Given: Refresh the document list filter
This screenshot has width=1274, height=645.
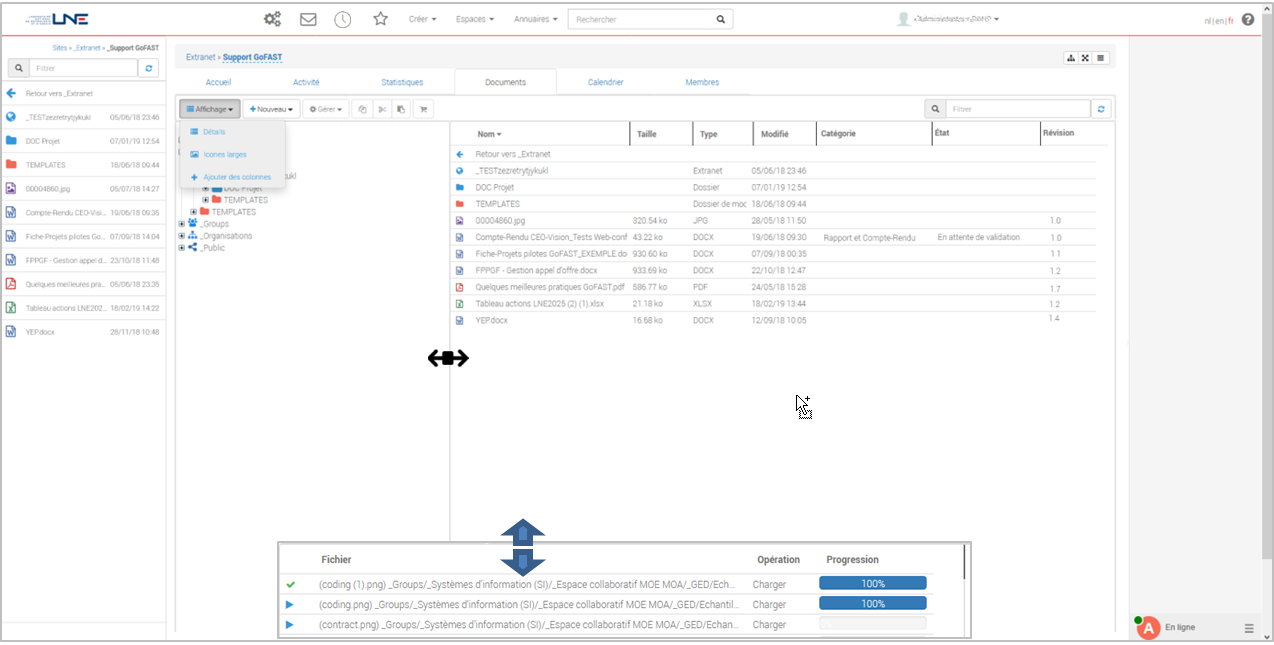Looking at the screenshot, I should tap(1101, 109).
